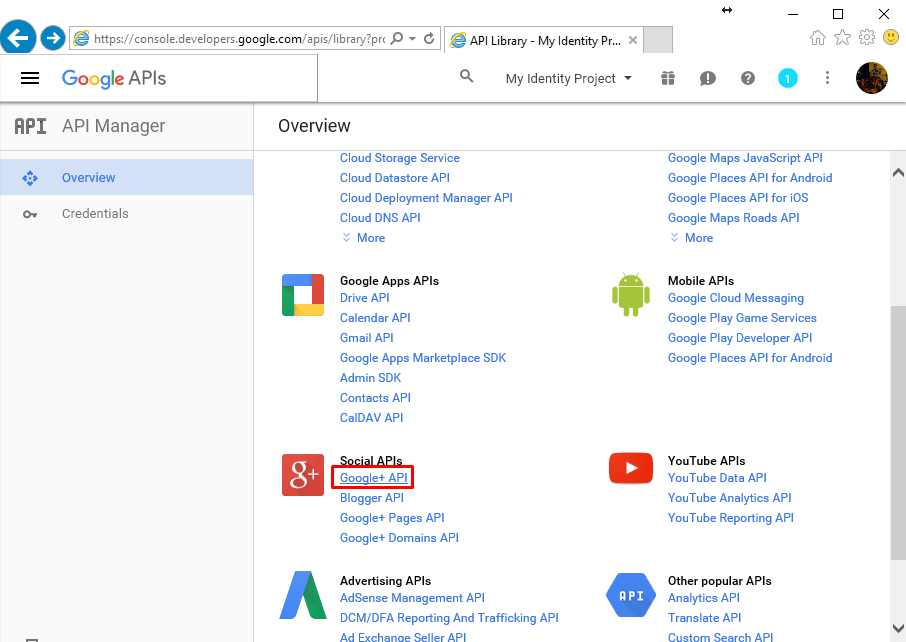
Task: Select Overview in the API Manager sidebar
Action: tap(88, 178)
